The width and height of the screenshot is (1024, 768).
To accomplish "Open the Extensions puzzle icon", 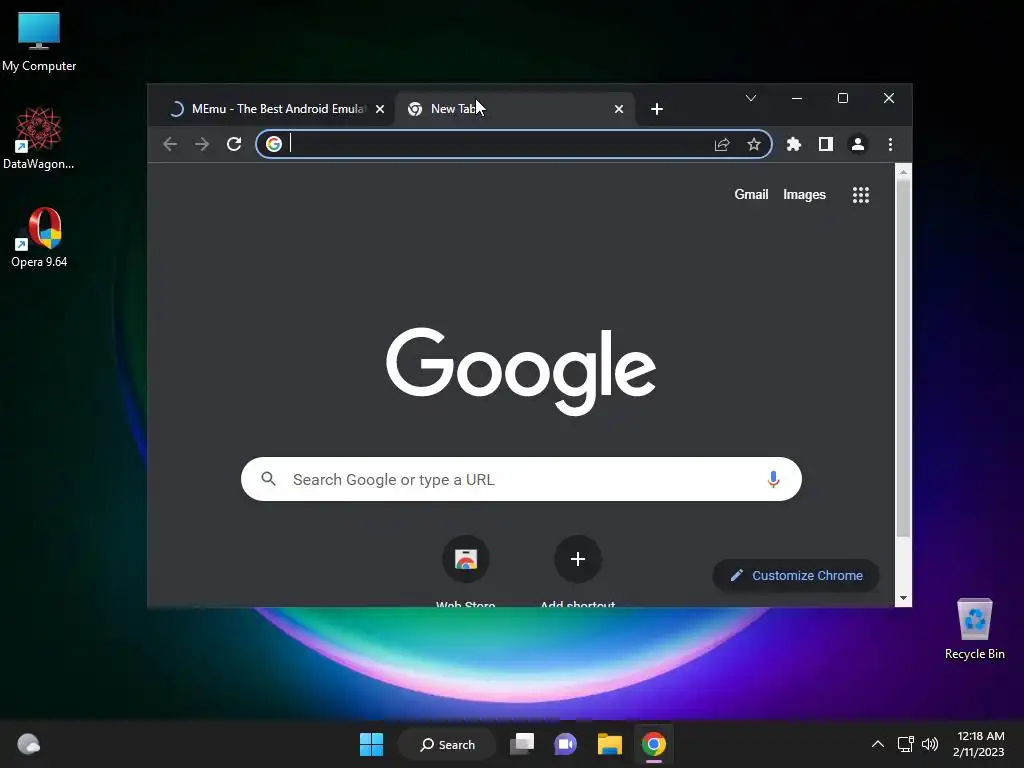I will pyautogui.click(x=793, y=144).
